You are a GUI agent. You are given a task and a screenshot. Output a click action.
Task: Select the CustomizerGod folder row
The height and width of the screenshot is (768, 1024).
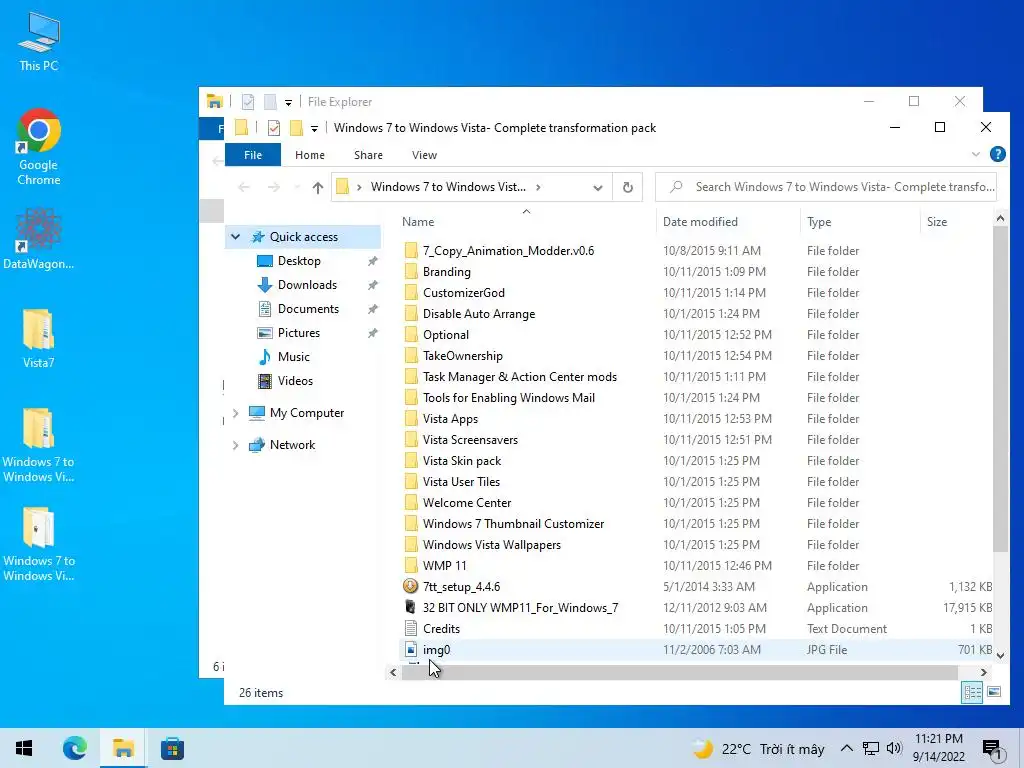[695, 293]
